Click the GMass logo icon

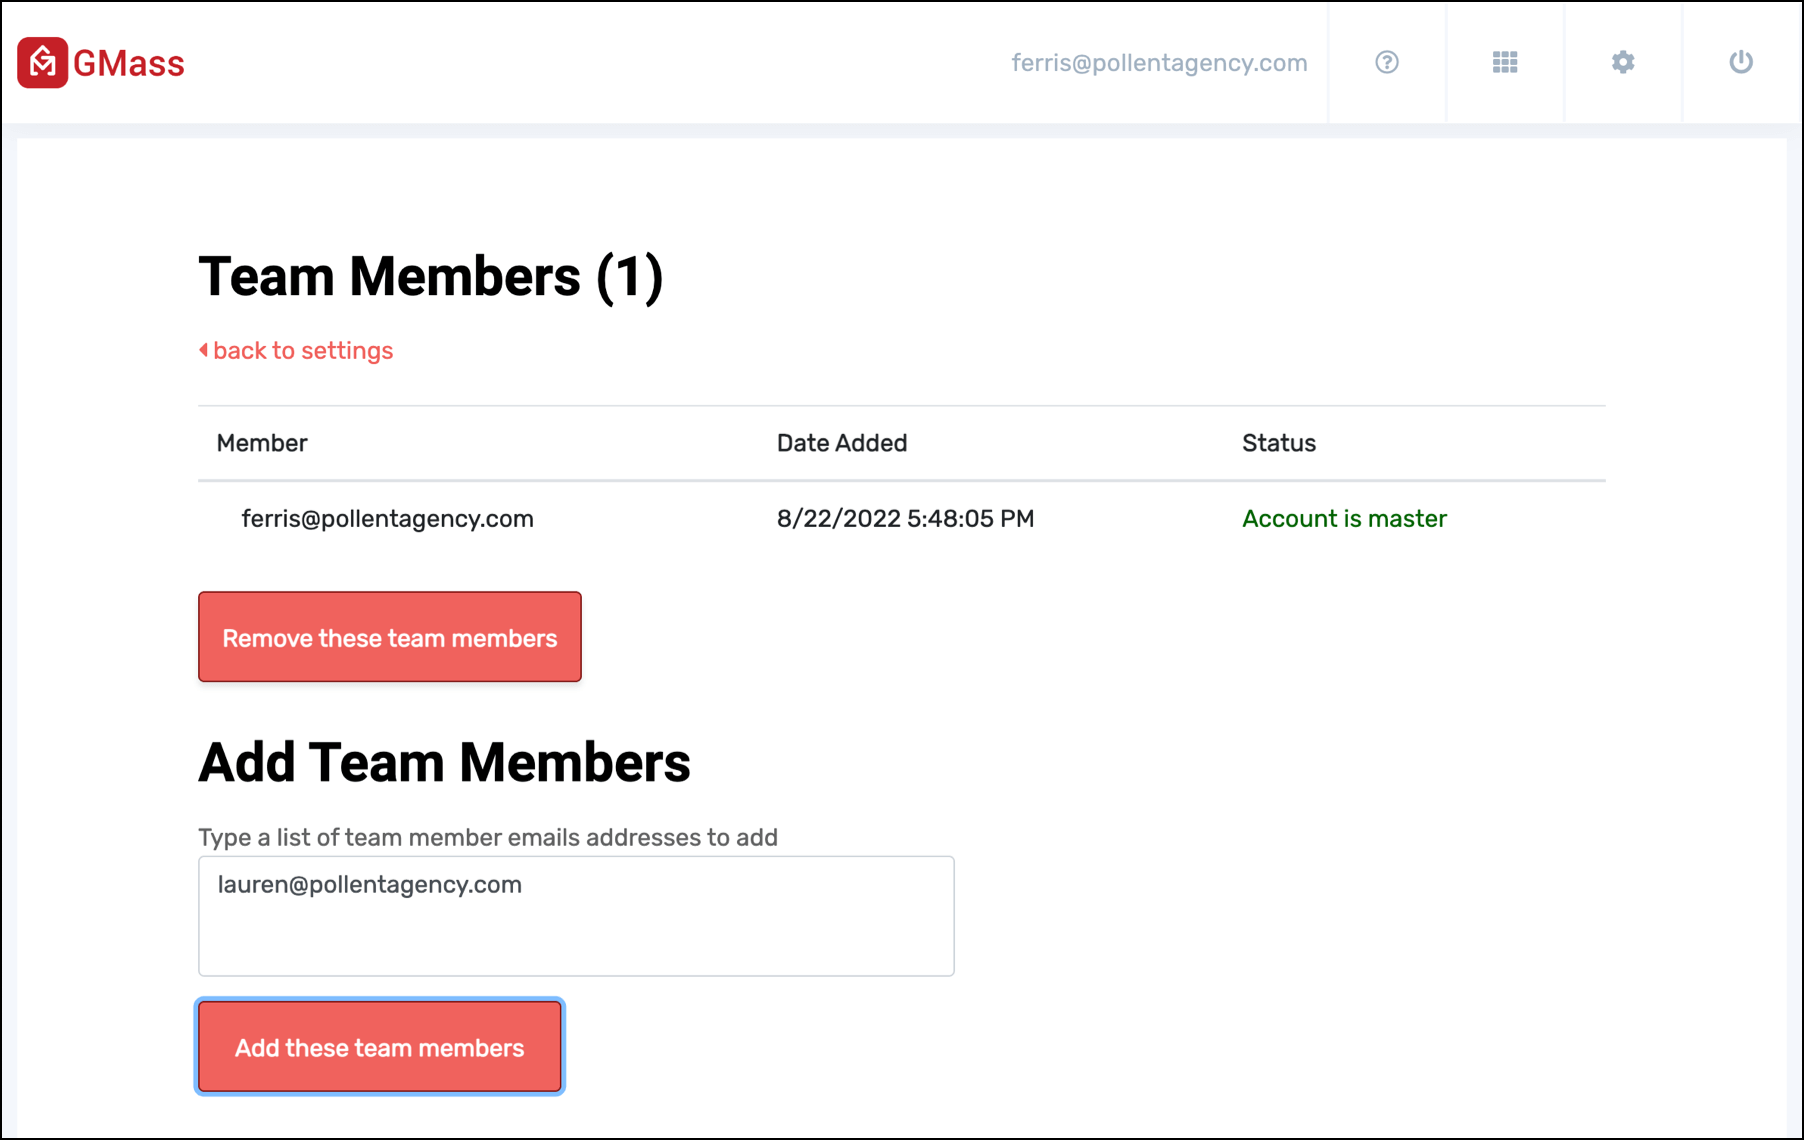tap(42, 62)
